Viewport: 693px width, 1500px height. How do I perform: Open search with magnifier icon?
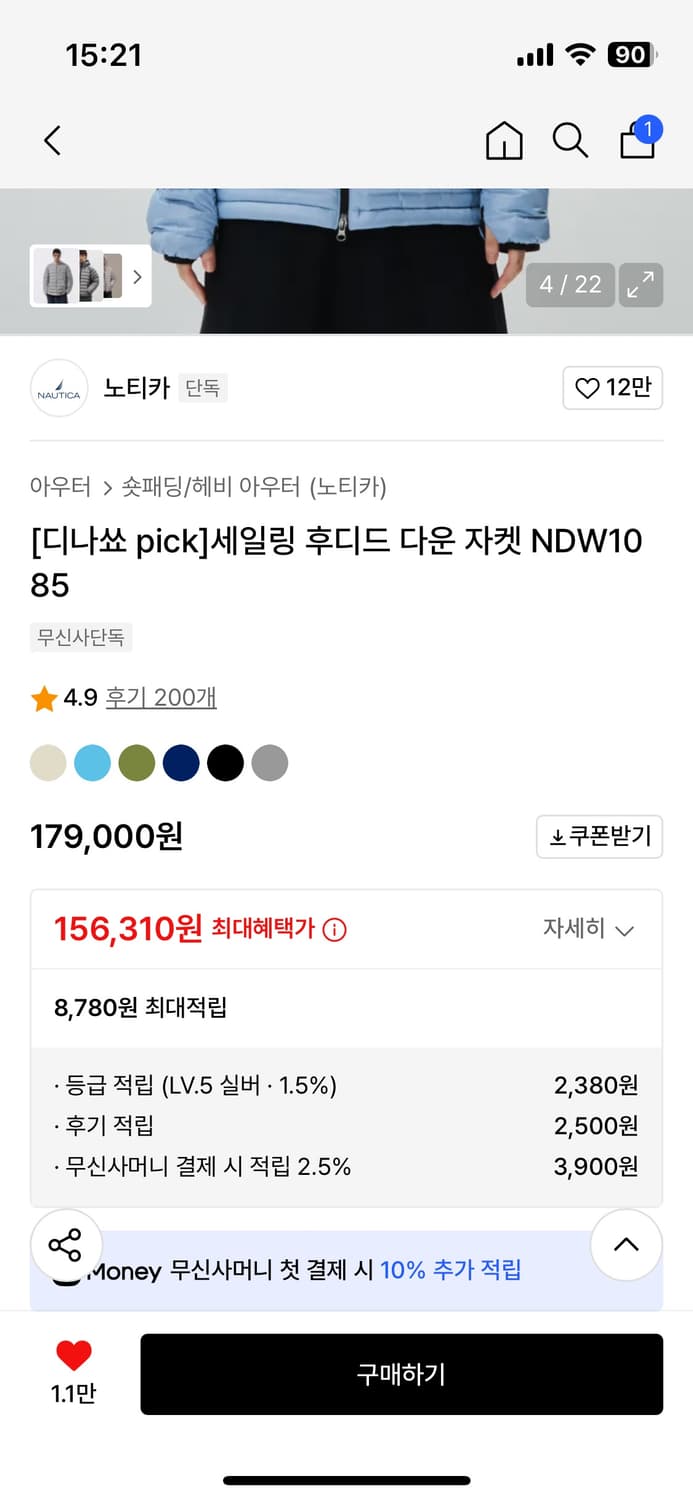point(570,141)
